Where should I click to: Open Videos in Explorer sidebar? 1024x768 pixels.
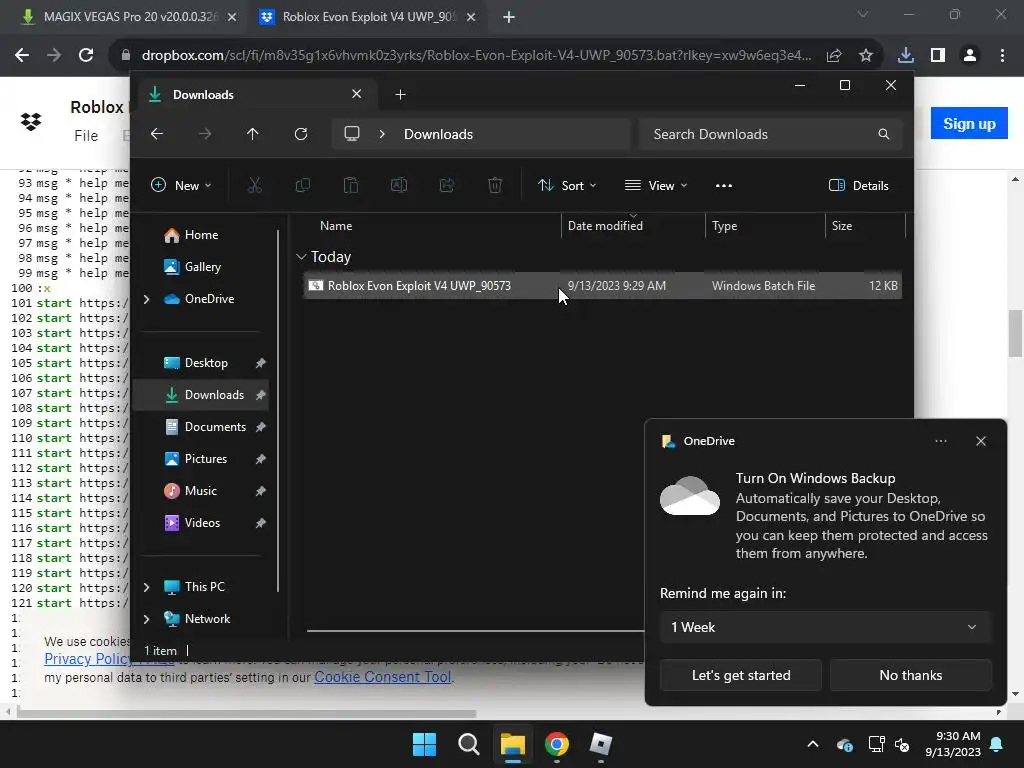click(202, 523)
